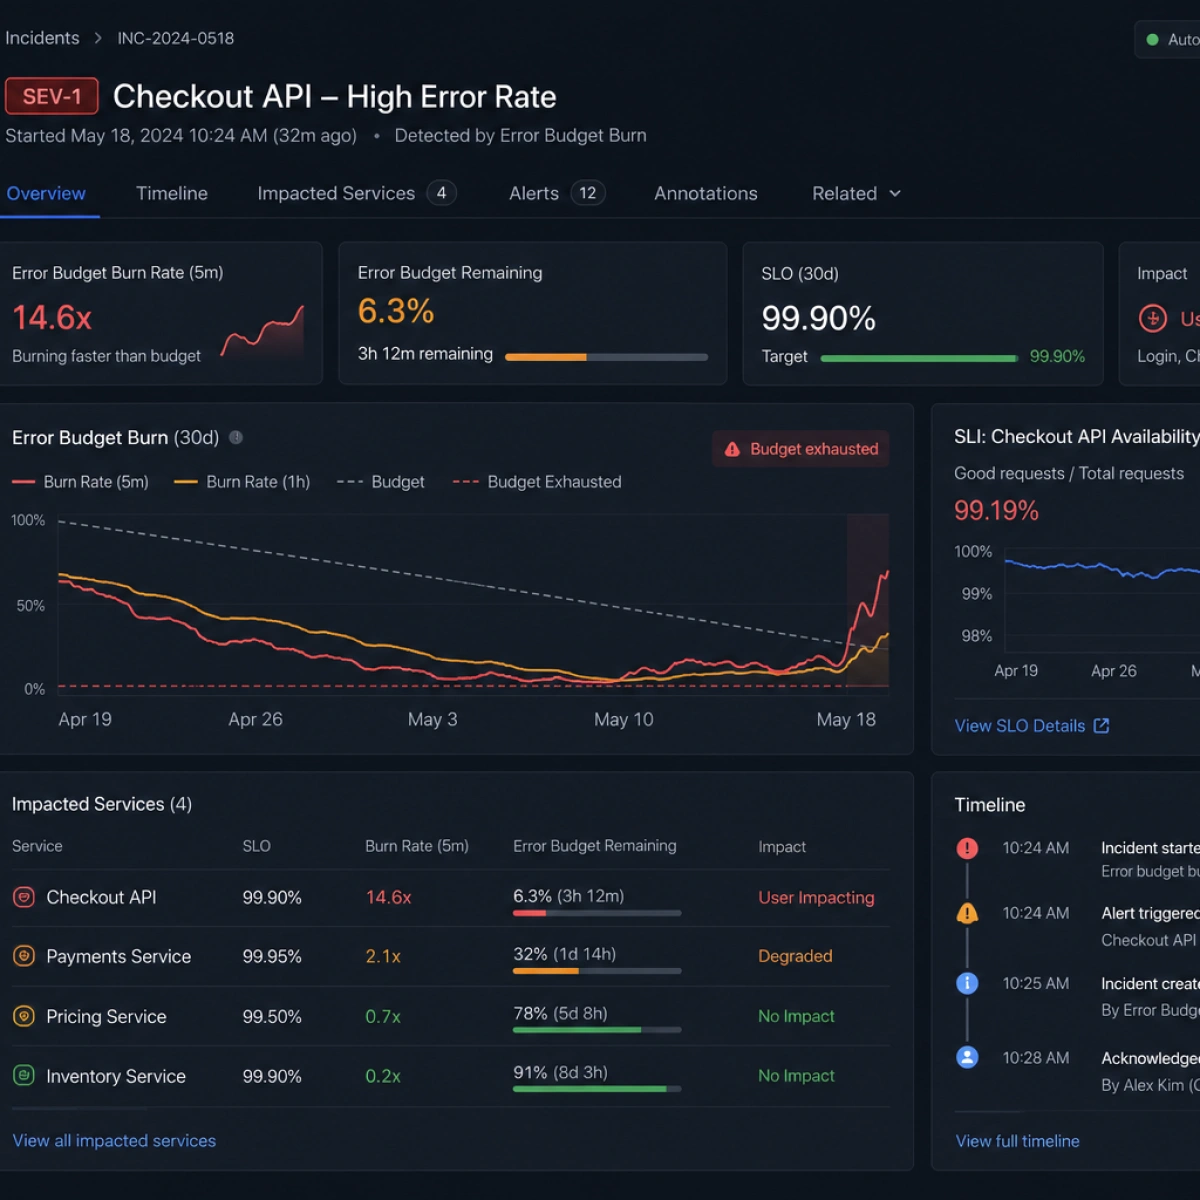Click the user impact icon in Impact card
Screen dimensions: 1200x1200
1153,318
